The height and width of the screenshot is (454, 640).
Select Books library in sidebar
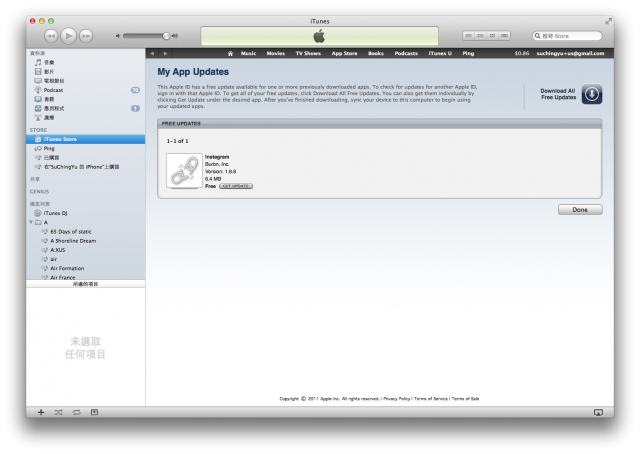[x=85, y=99]
